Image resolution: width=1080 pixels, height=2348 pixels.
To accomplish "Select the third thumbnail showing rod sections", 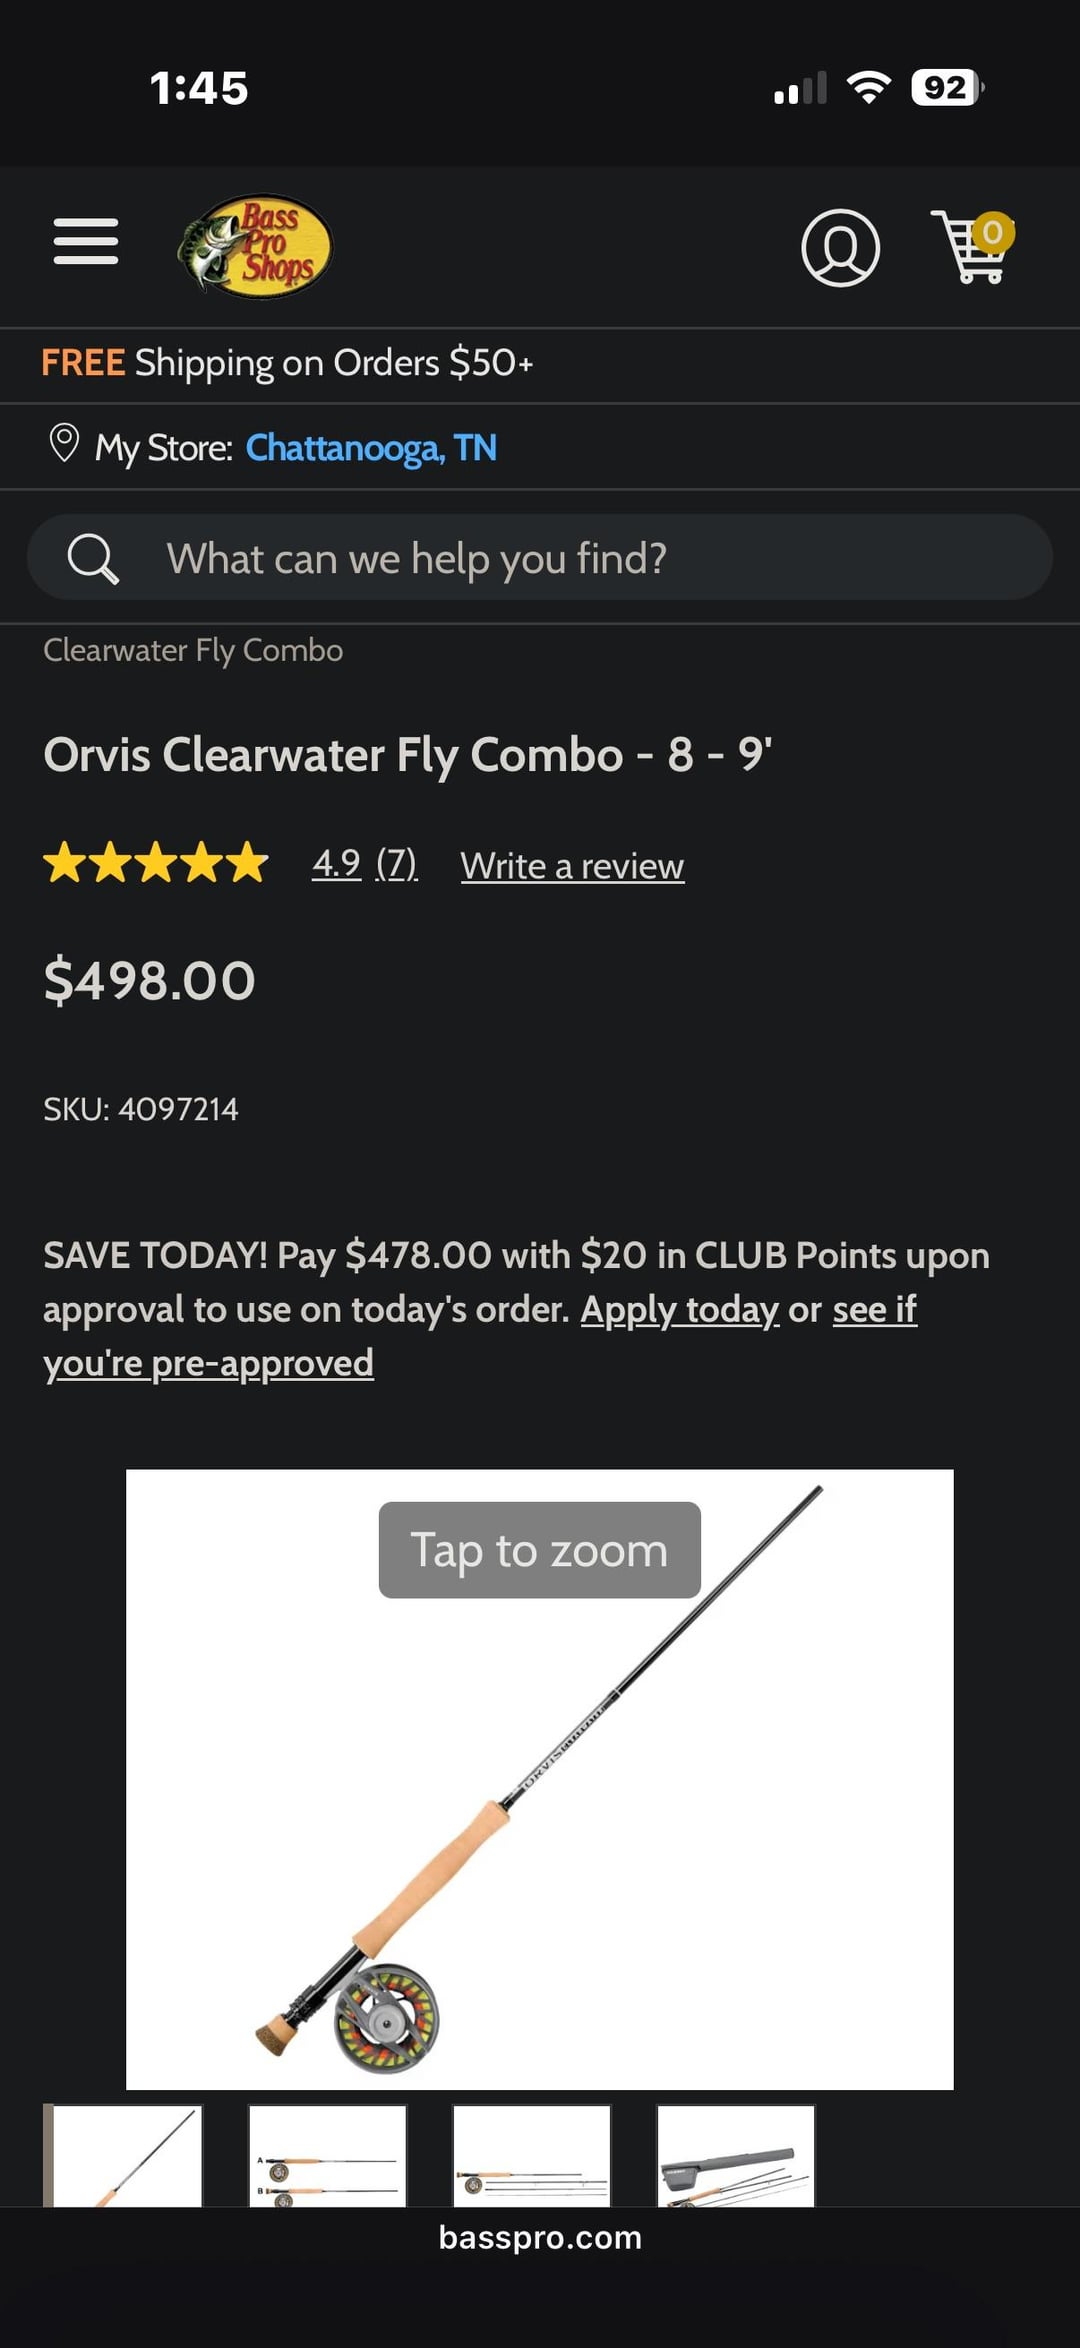I will tap(532, 2156).
